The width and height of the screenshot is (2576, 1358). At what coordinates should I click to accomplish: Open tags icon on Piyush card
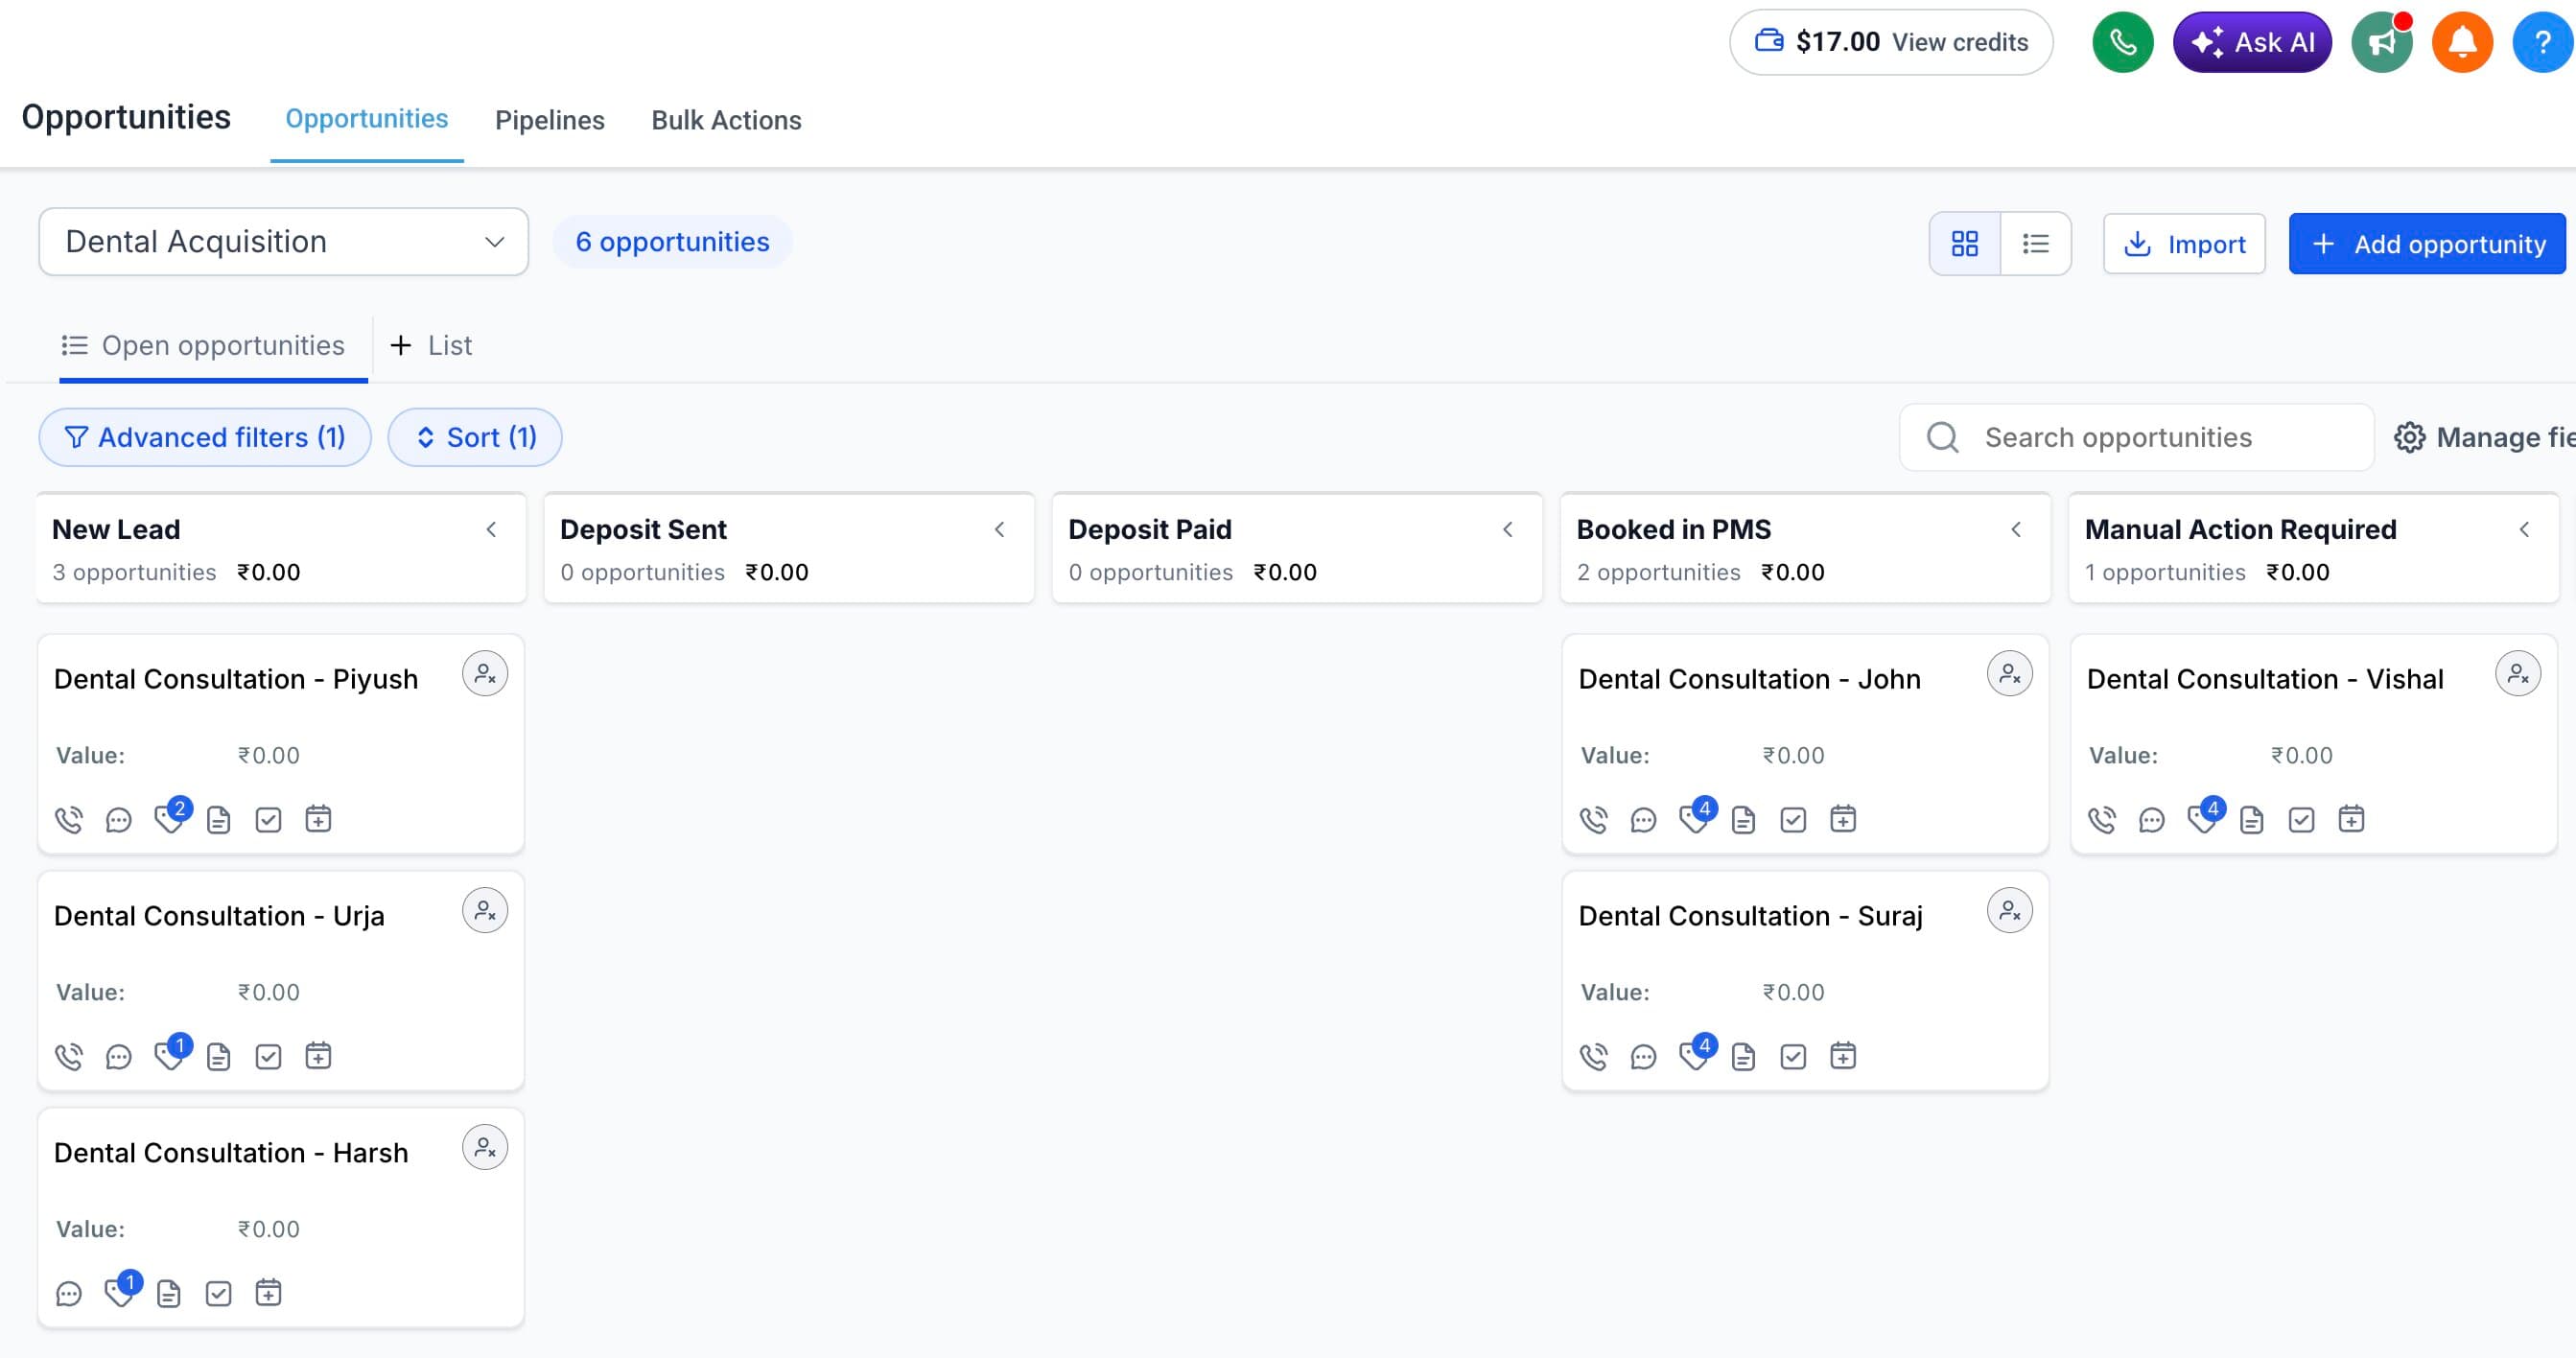171,817
